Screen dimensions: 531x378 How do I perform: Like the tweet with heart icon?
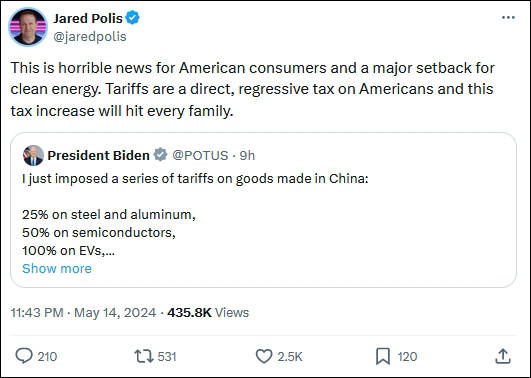pos(264,356)
